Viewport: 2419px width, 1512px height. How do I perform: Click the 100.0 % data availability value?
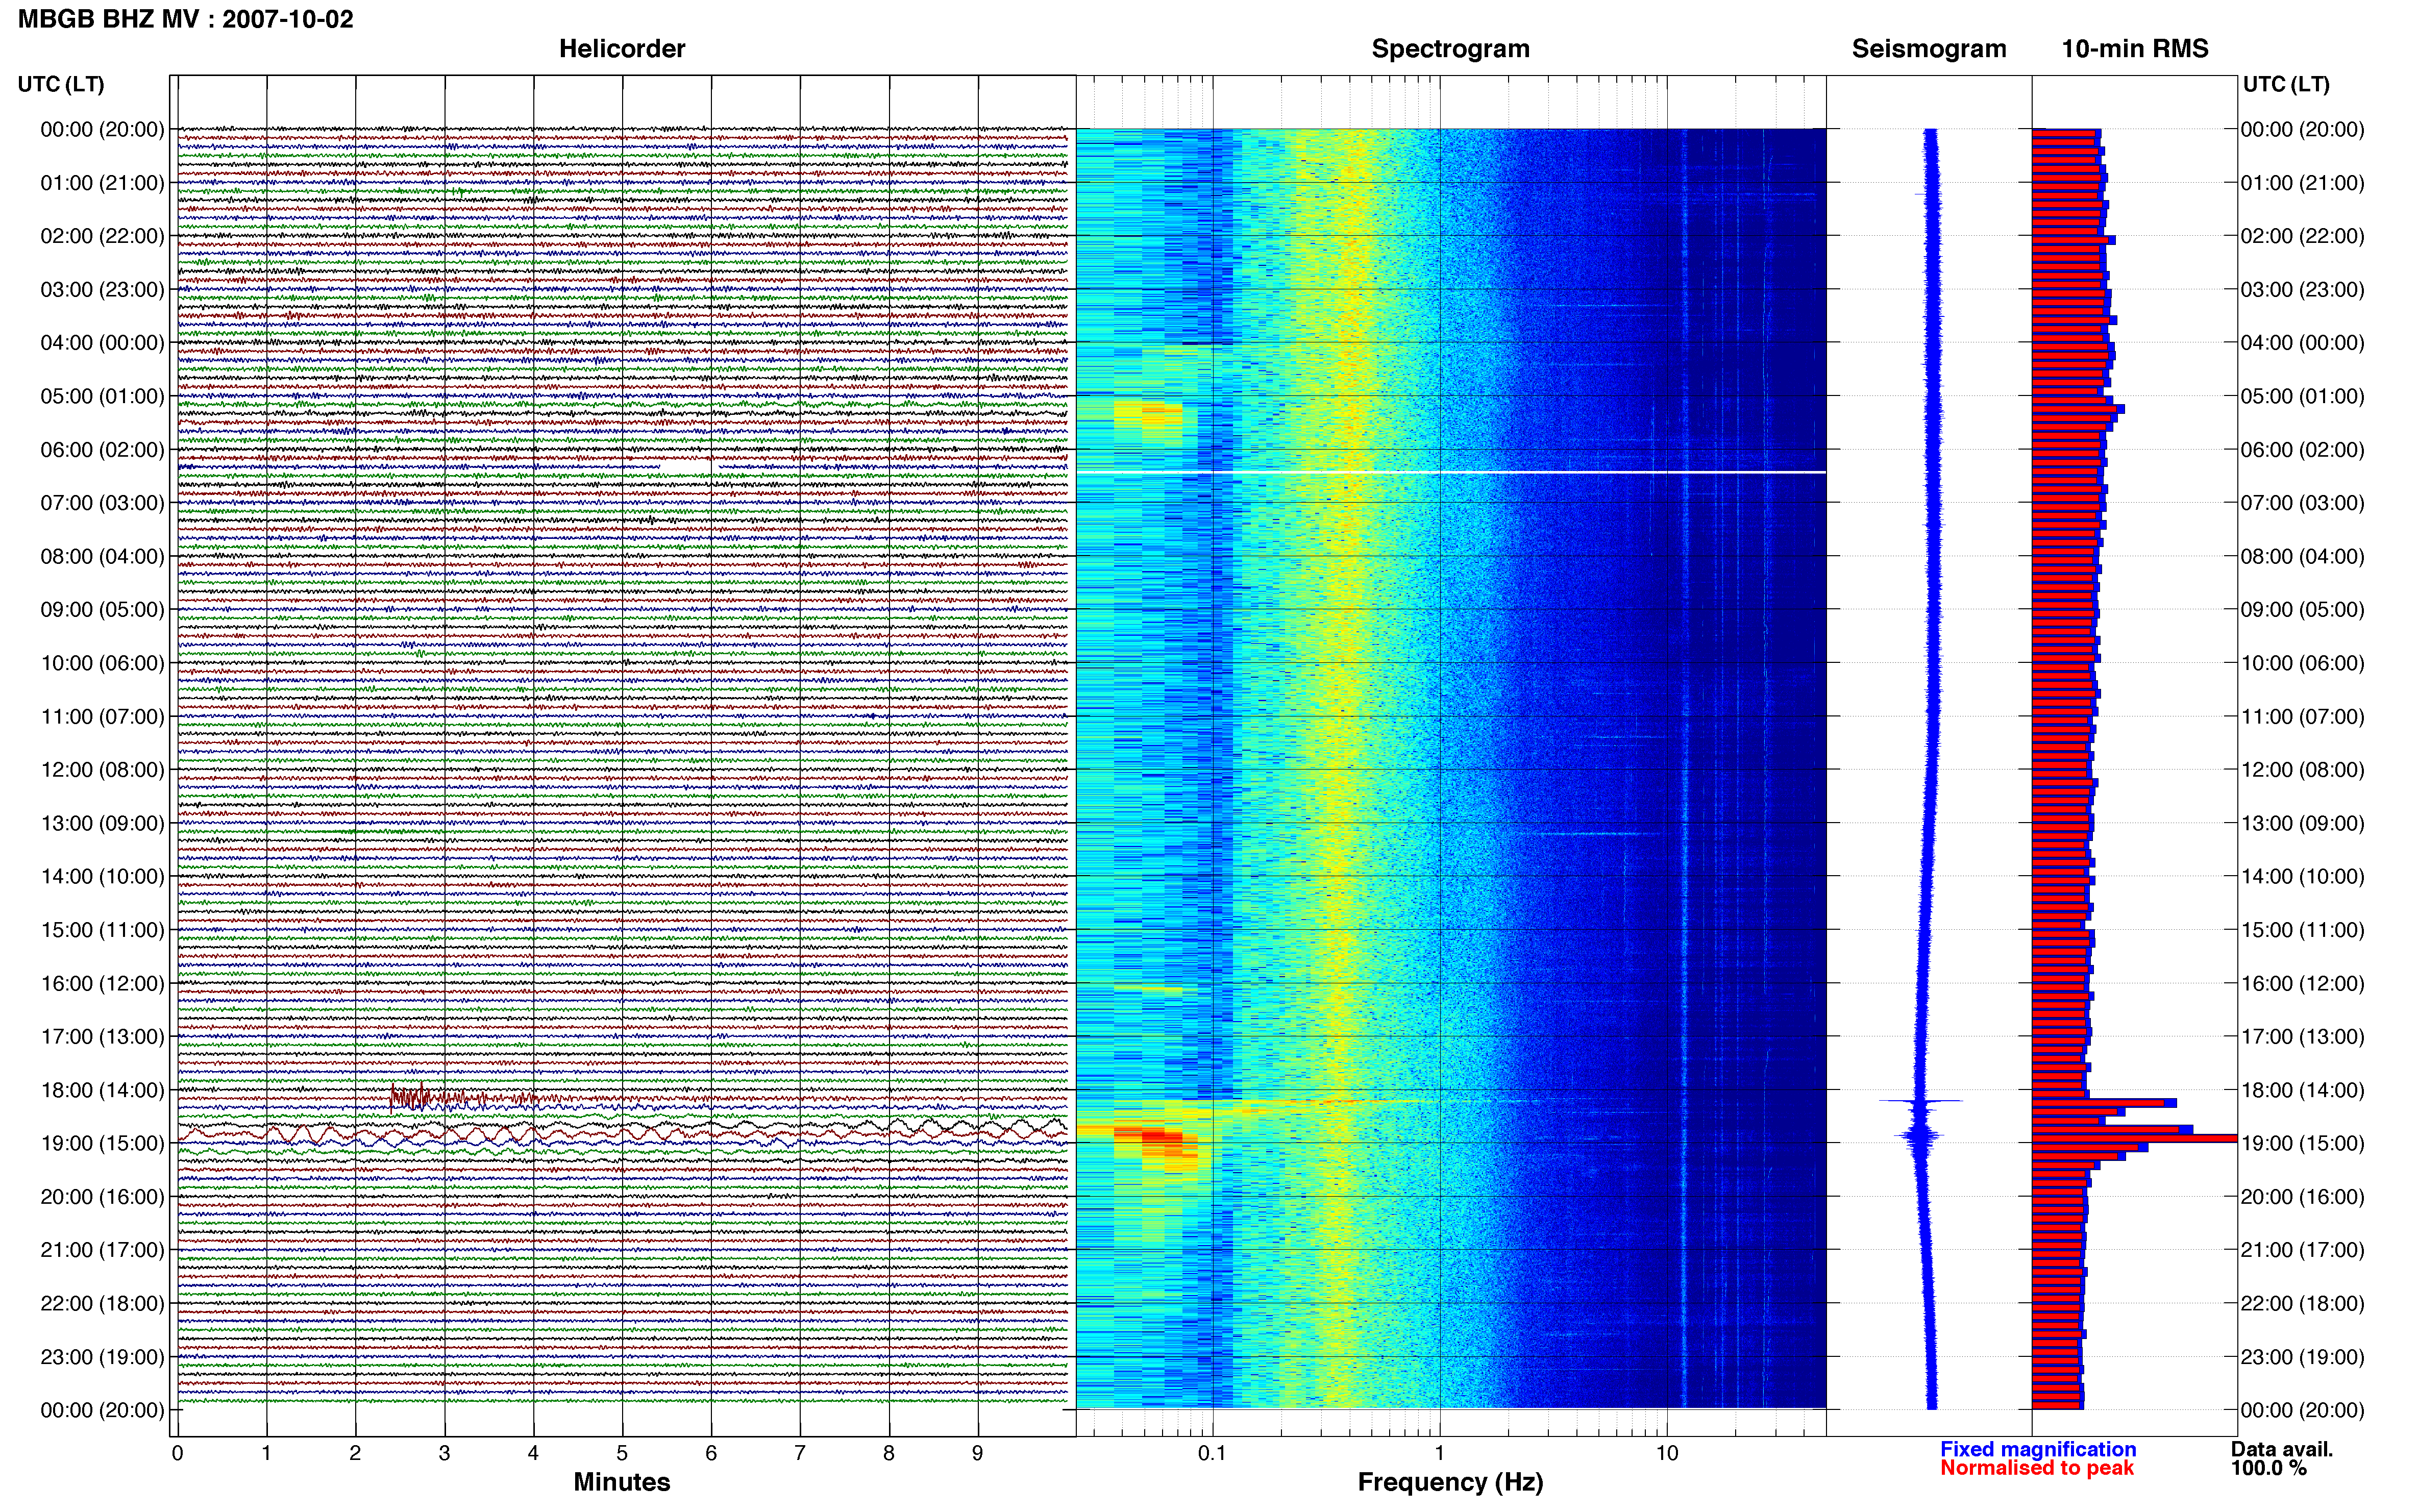[2268, 1468]
